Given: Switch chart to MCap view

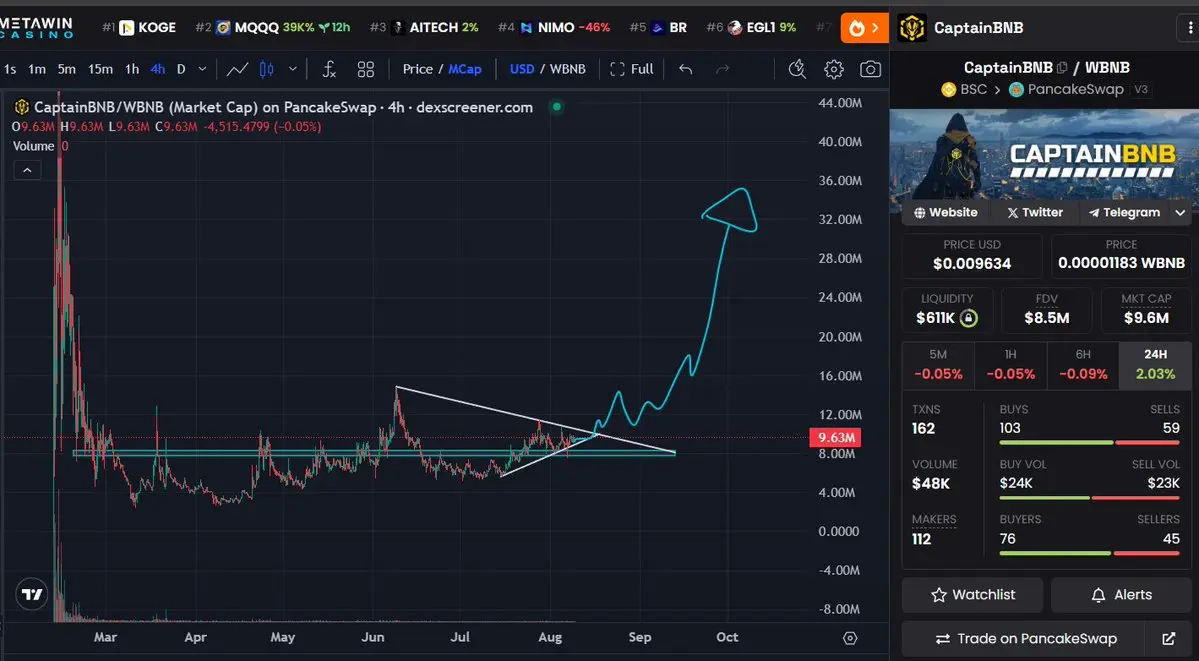Looking at the screenshot, I should pyautogui.click(x=465, y=69).
